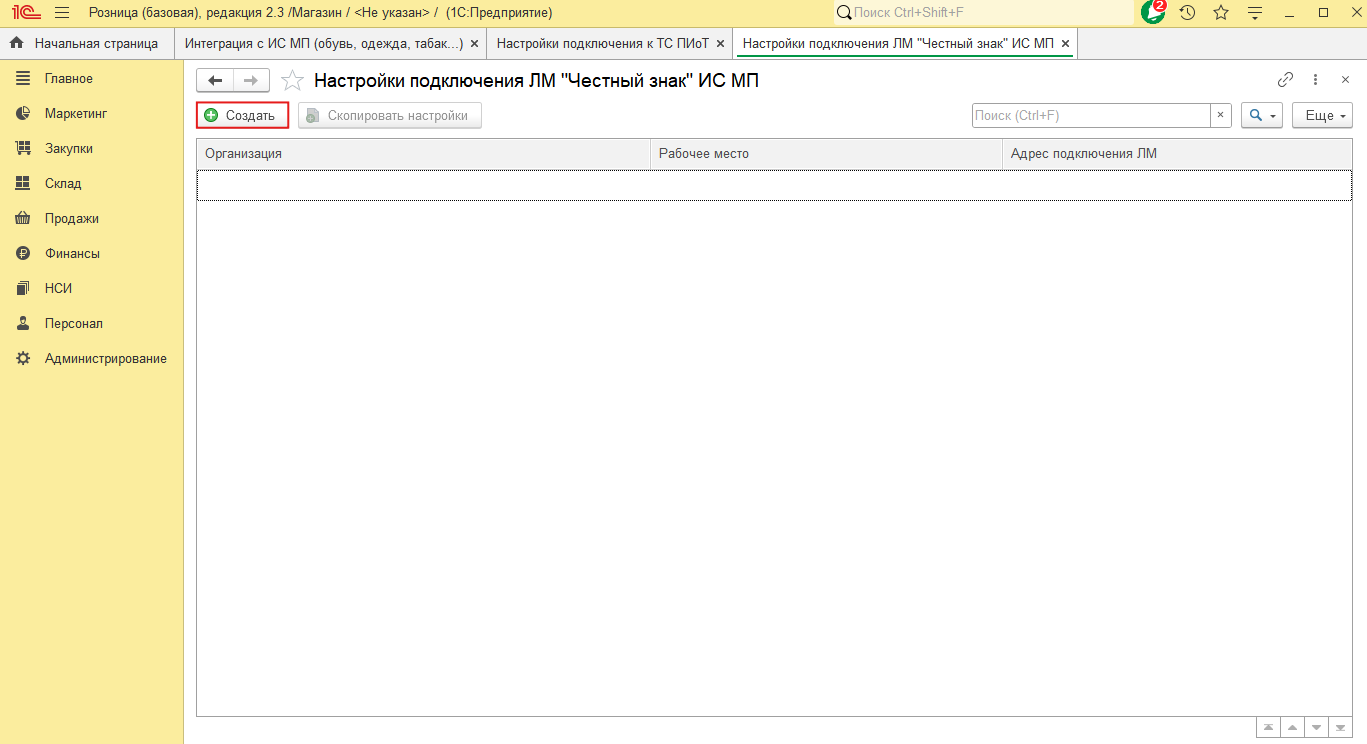
Task: Open the 1C main menu hamburger icon
Action: click(61, 13)
